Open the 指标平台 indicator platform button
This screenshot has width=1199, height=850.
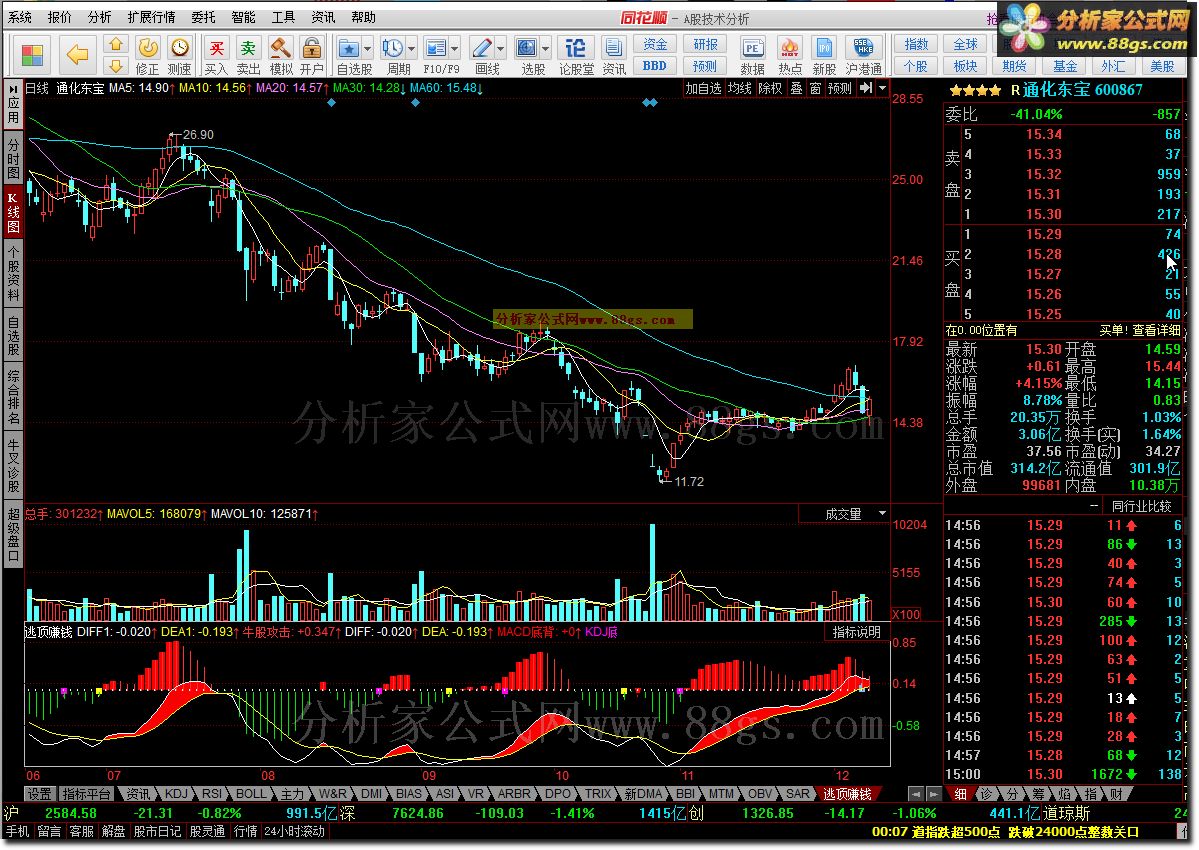(86, 793)
